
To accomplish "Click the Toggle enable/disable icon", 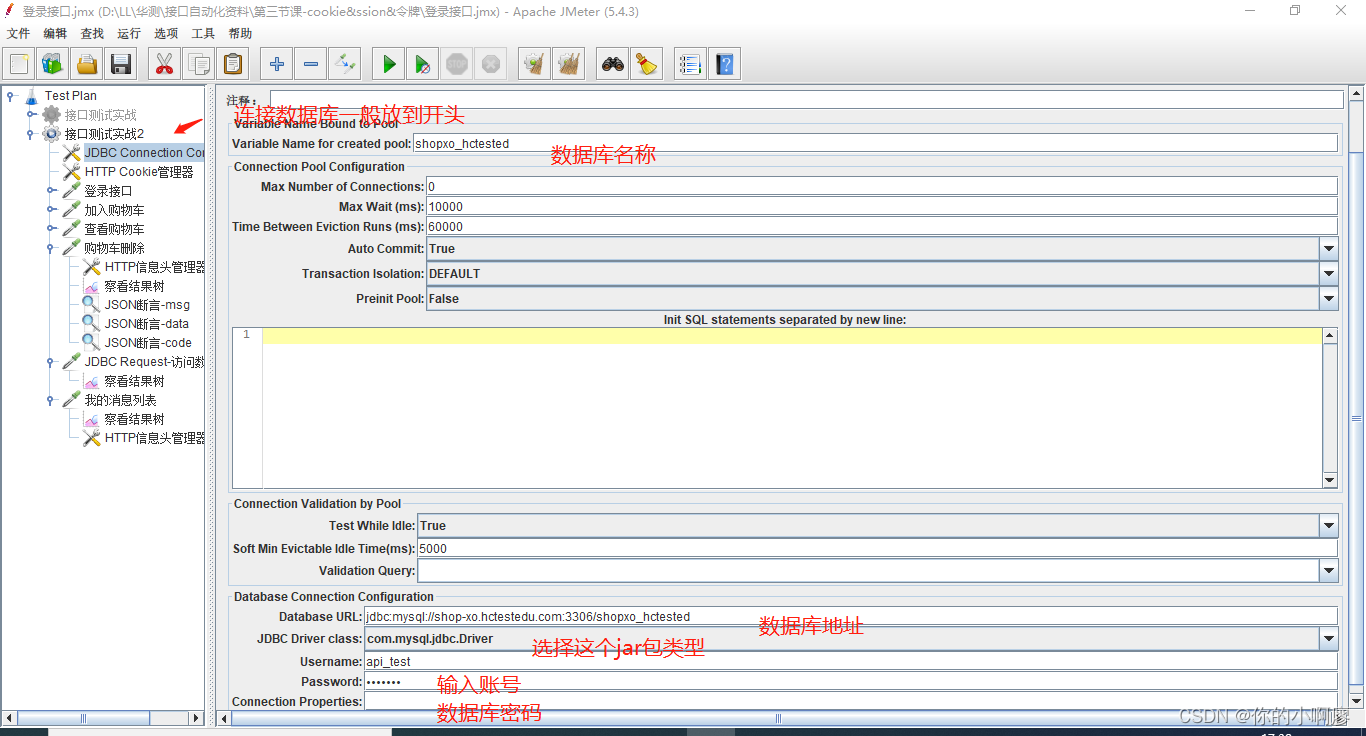I will pos(345,65).
